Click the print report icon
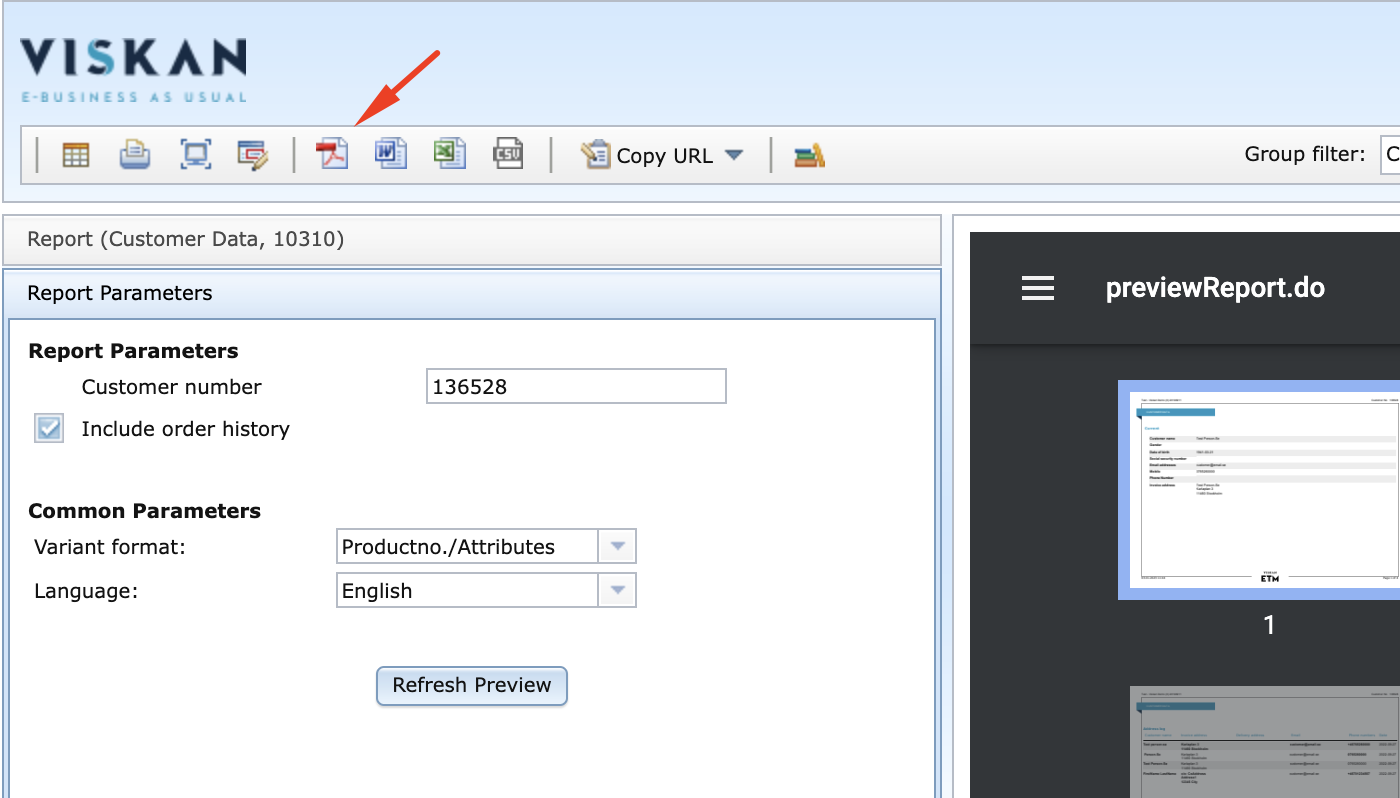The image size is (1400, 798). coord(135,155)
